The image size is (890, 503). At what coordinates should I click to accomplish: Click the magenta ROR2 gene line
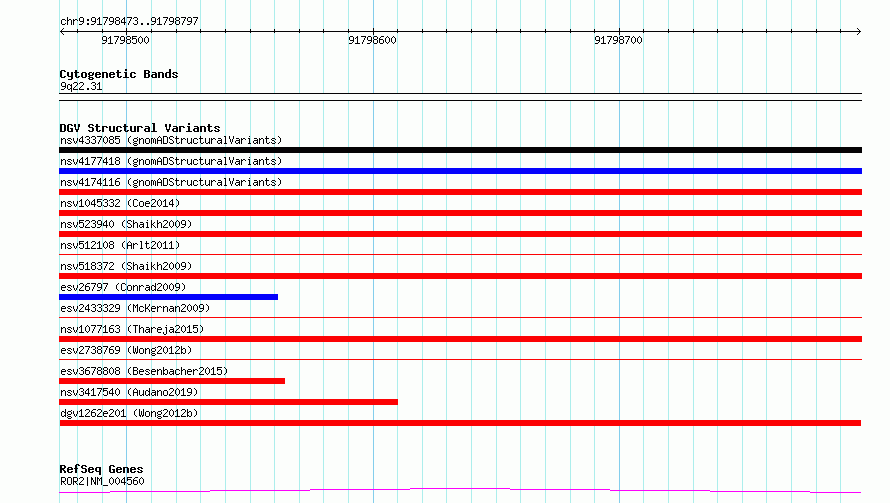[460, 491]
